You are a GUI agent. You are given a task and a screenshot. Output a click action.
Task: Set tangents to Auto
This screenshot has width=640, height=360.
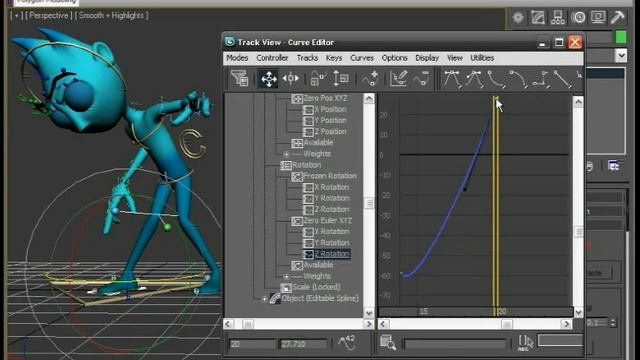(452, 79)
